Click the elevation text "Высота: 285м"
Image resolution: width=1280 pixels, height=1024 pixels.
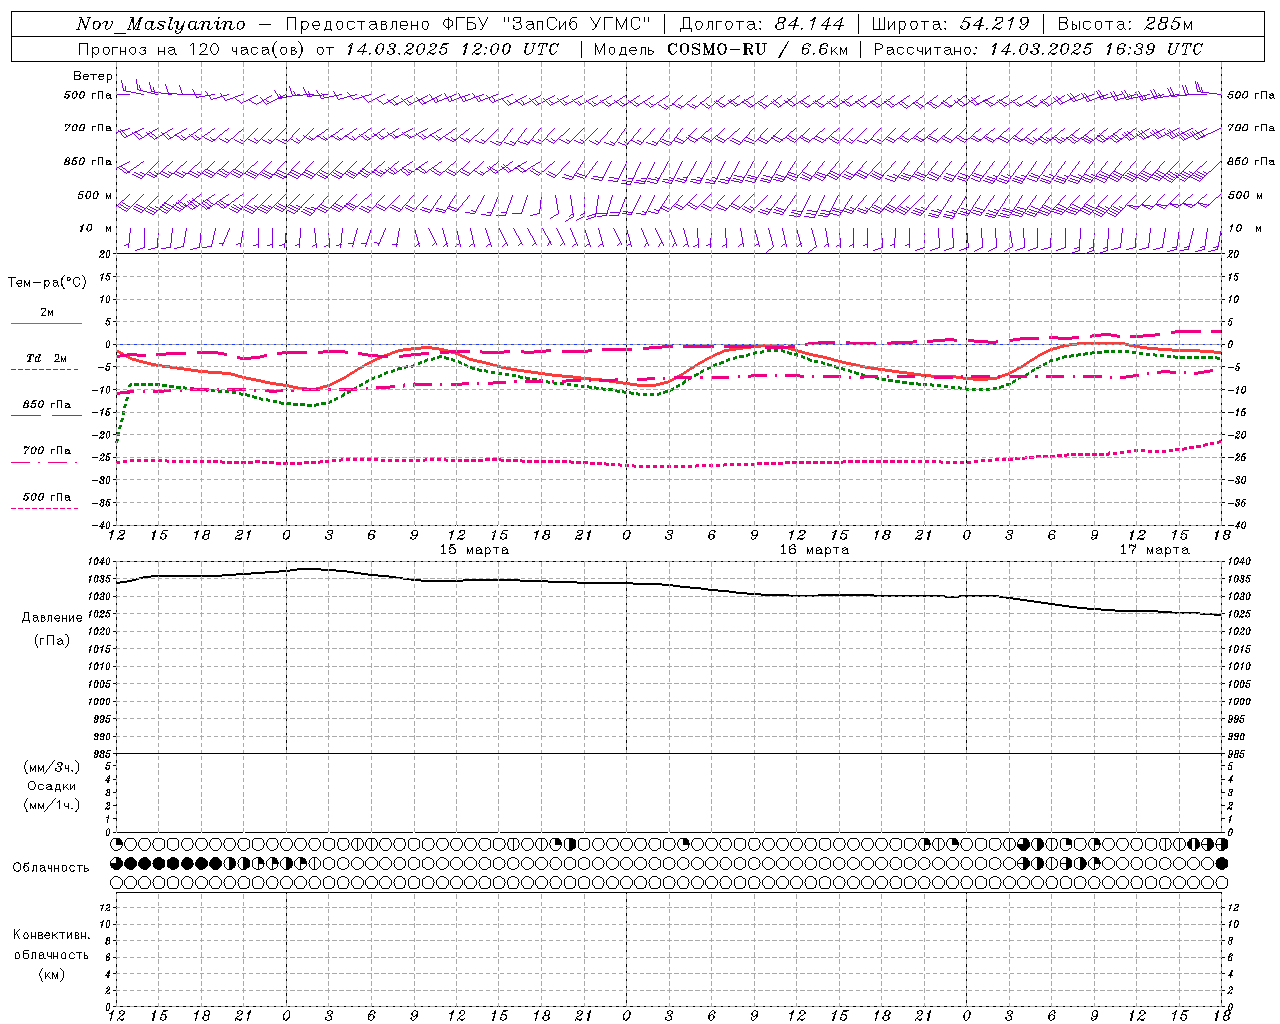[1125, 24]
